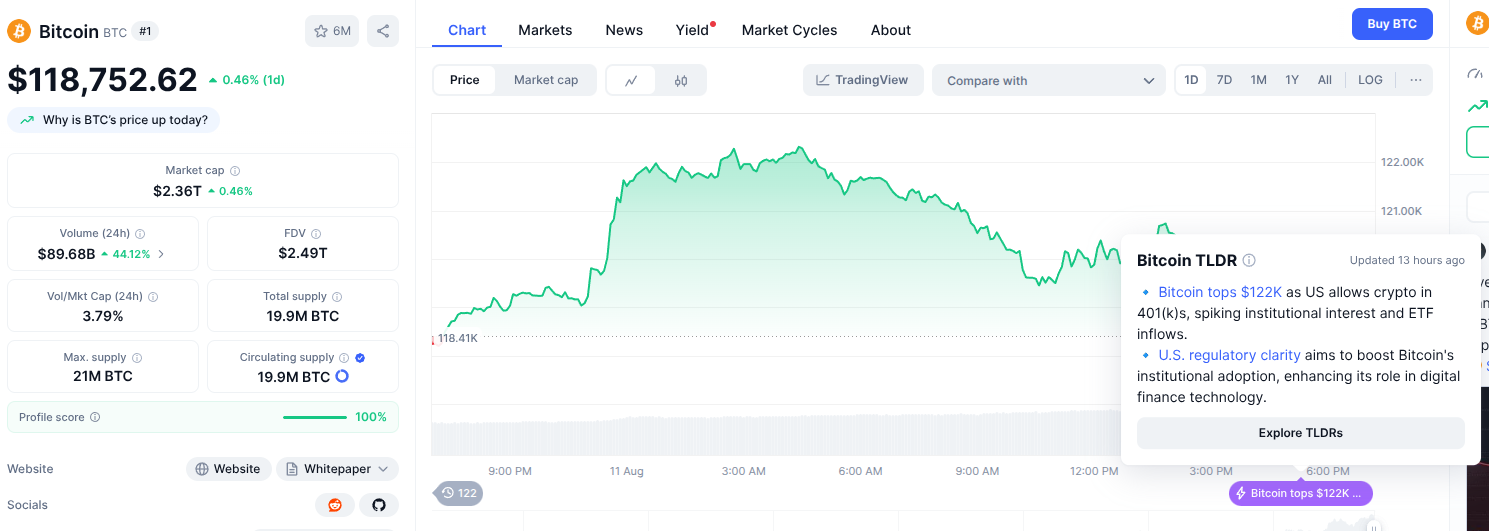Open the Compare with dropdown
This screenshot has width=1489, height=531.
coord(1049,81)
